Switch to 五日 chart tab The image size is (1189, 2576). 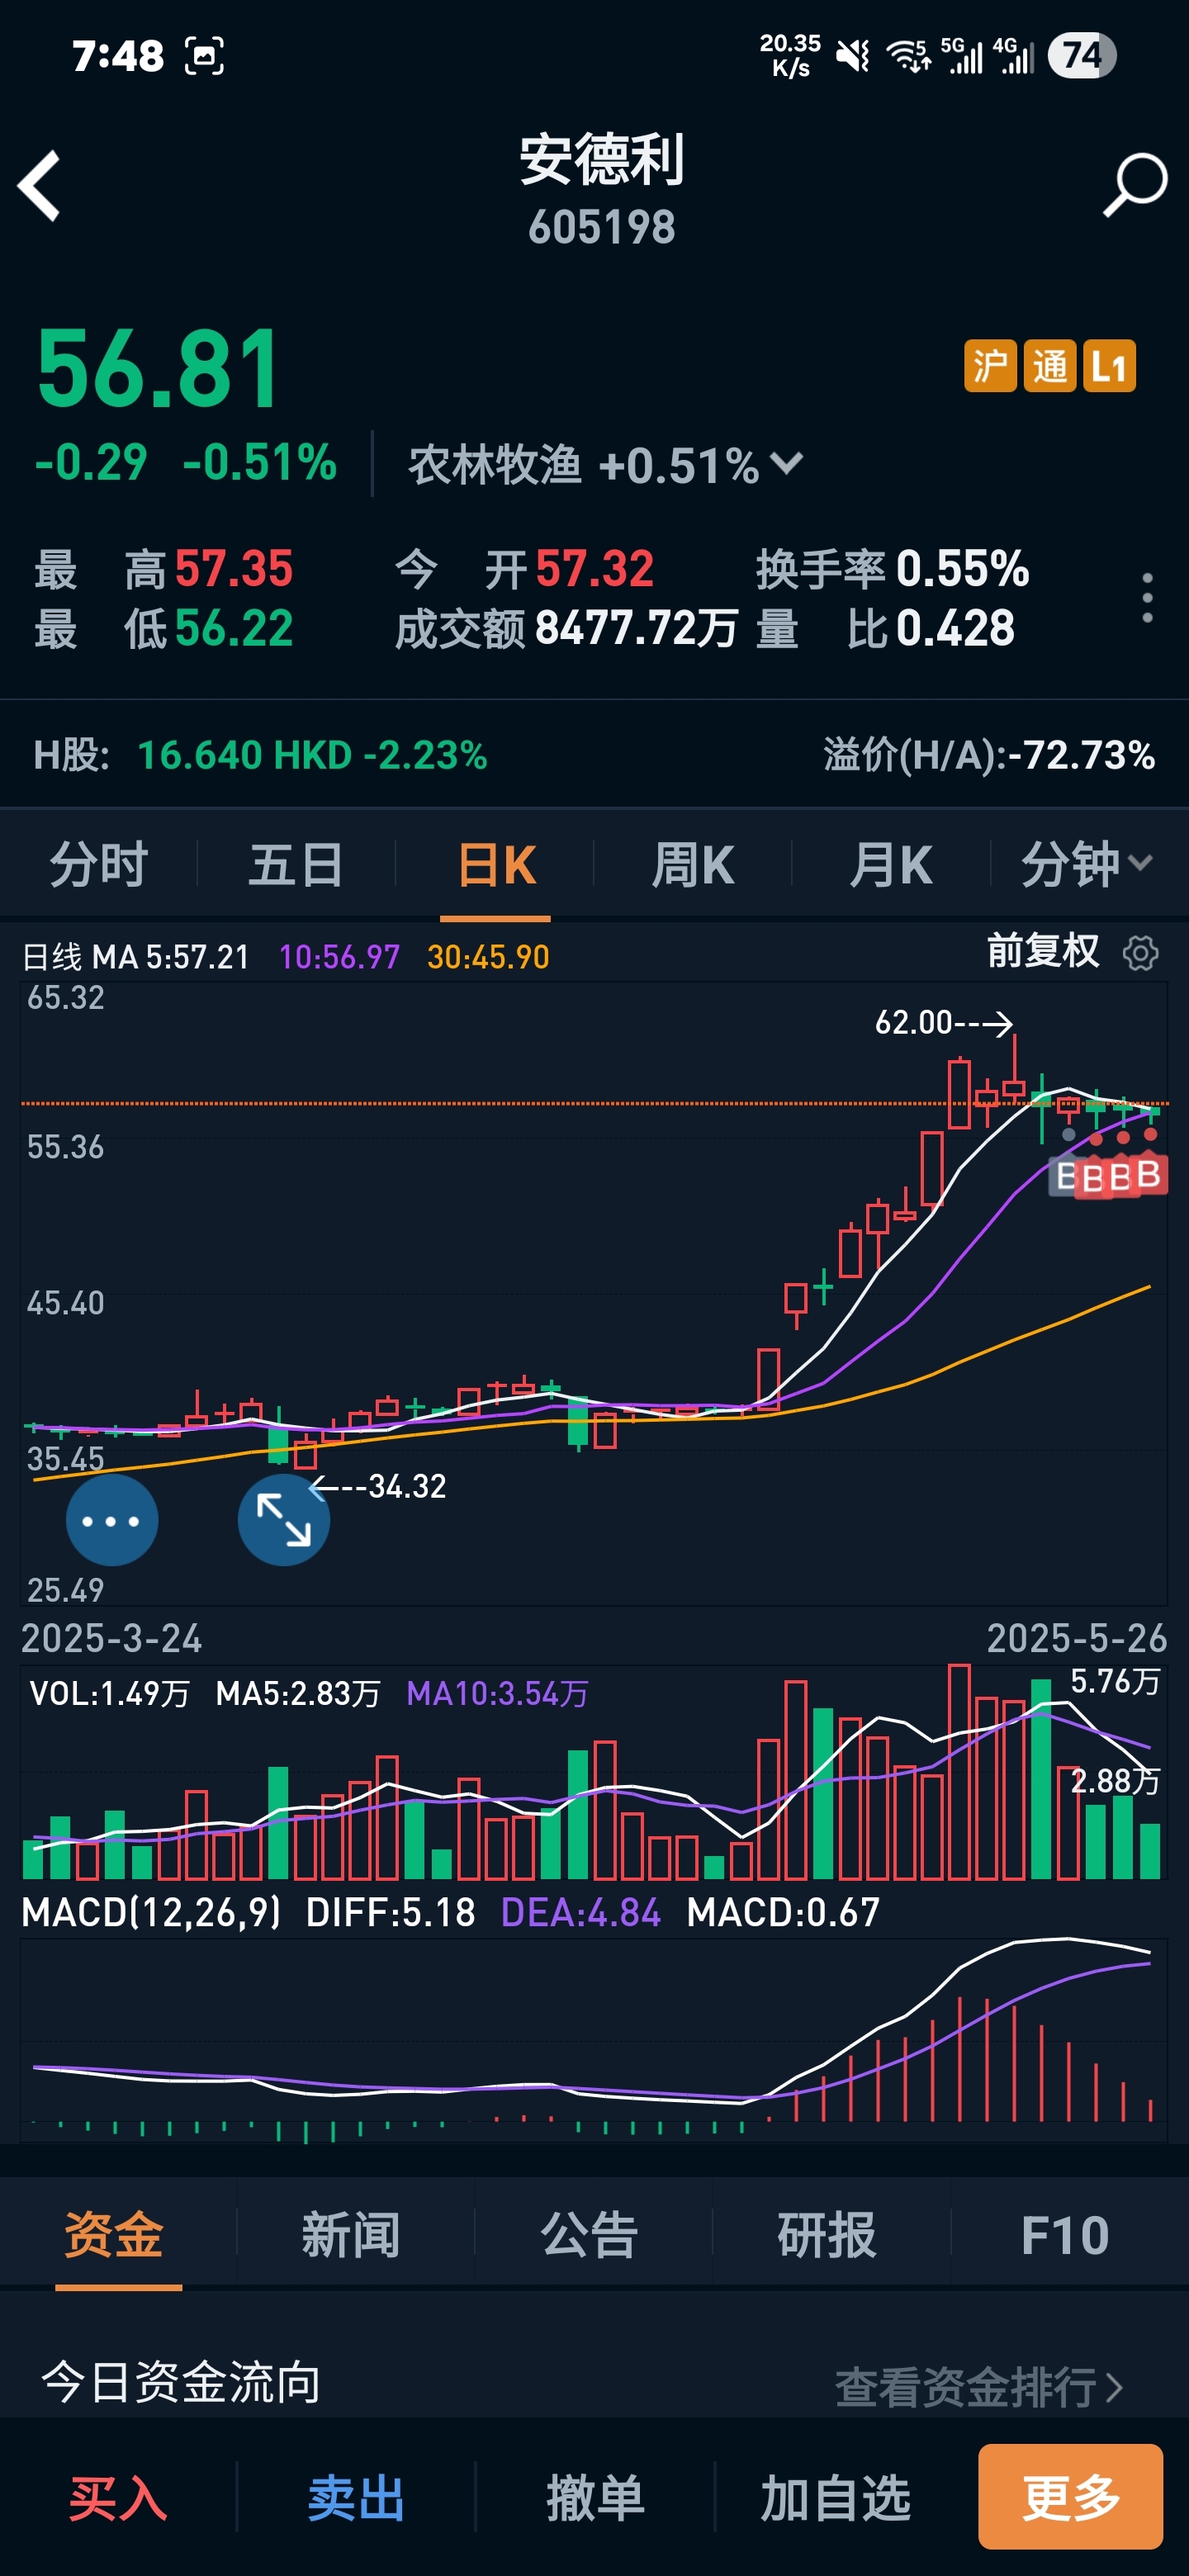pos(296,864)
